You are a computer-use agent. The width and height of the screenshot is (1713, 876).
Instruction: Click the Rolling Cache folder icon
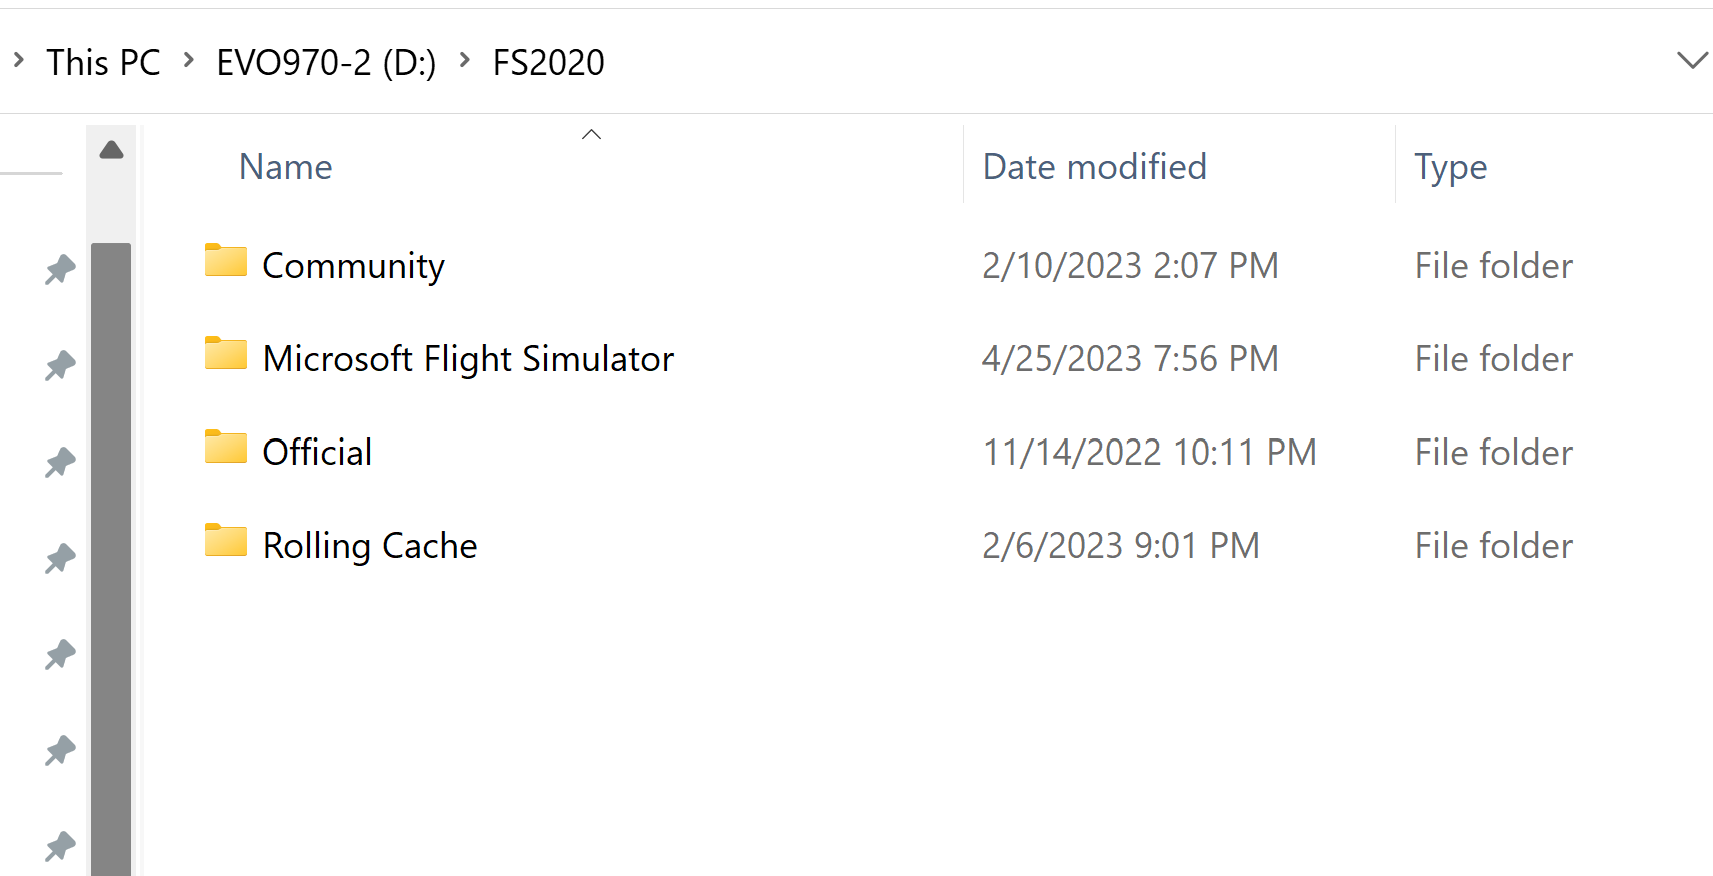pos(225,541)
